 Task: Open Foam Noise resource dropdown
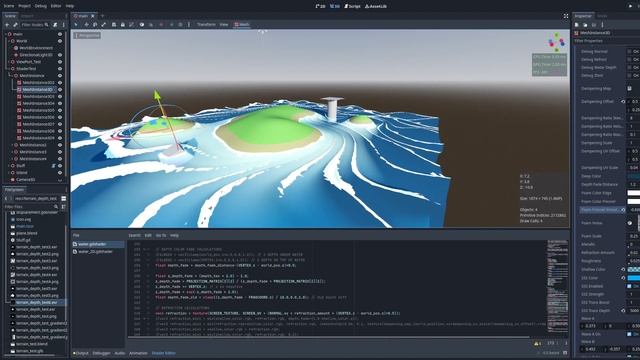click(x=629, y=223)
